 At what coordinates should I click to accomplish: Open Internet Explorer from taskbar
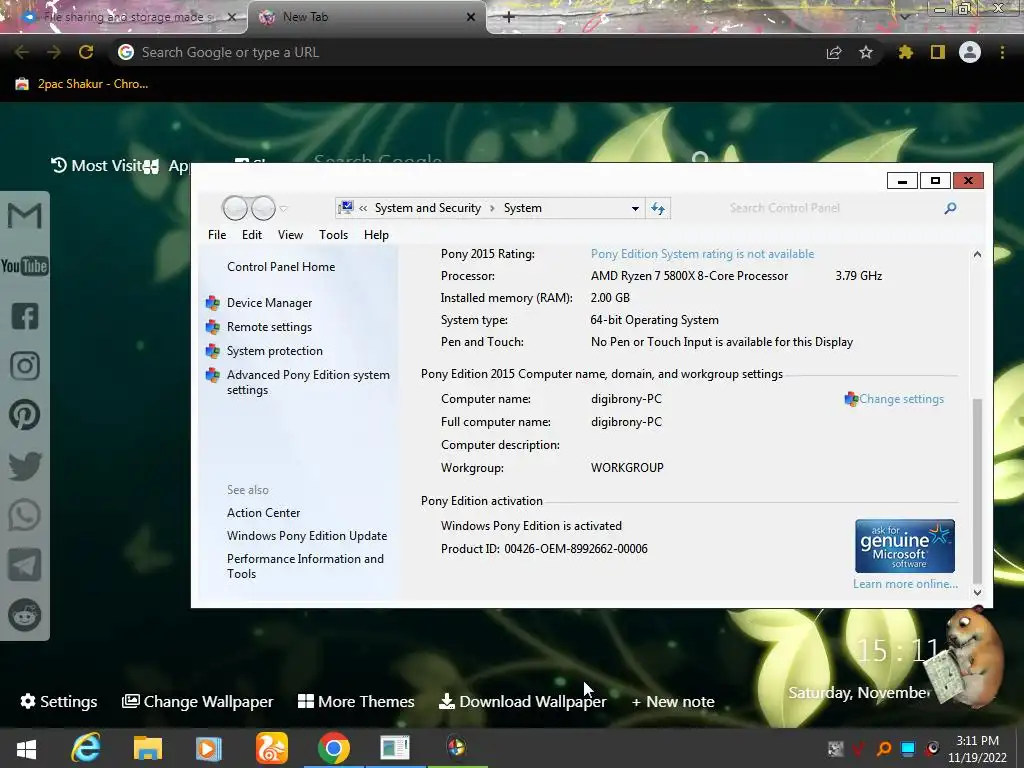(x=86, y=747)
